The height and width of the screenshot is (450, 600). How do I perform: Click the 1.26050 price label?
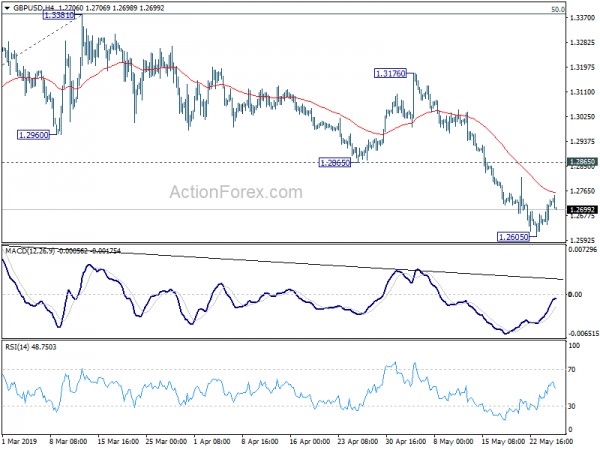point(514,237)
